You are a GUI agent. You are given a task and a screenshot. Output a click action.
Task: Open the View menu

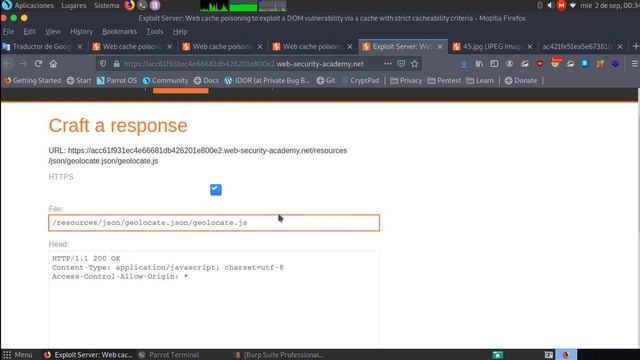click(x=53, y=31)
